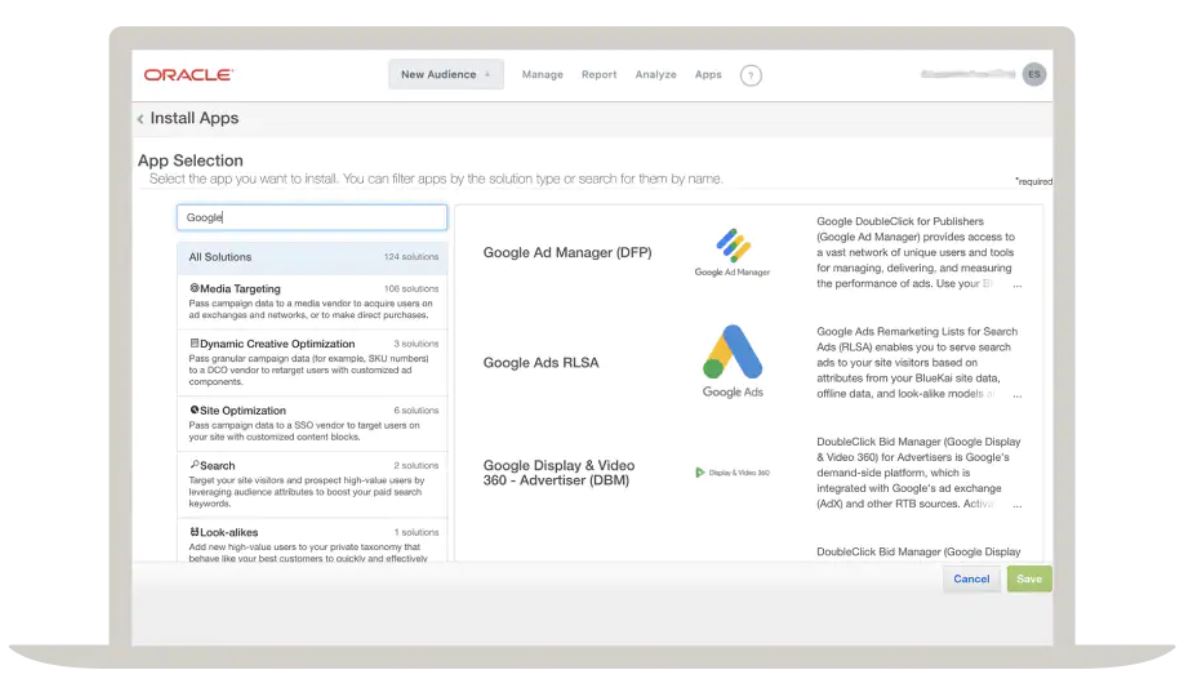Click the Media Targeting icon

point(194,288)
